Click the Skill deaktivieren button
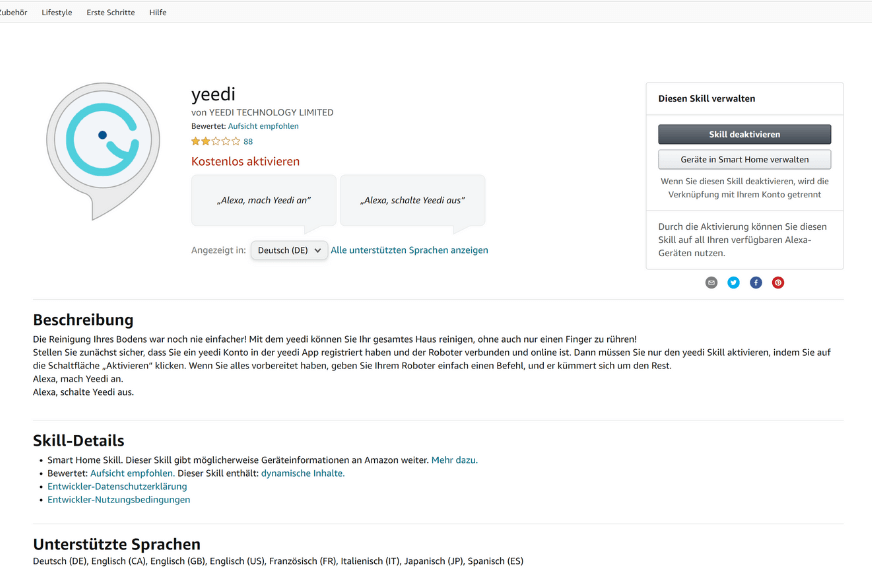Screen dimensions: 872x581 pos(744,134)
